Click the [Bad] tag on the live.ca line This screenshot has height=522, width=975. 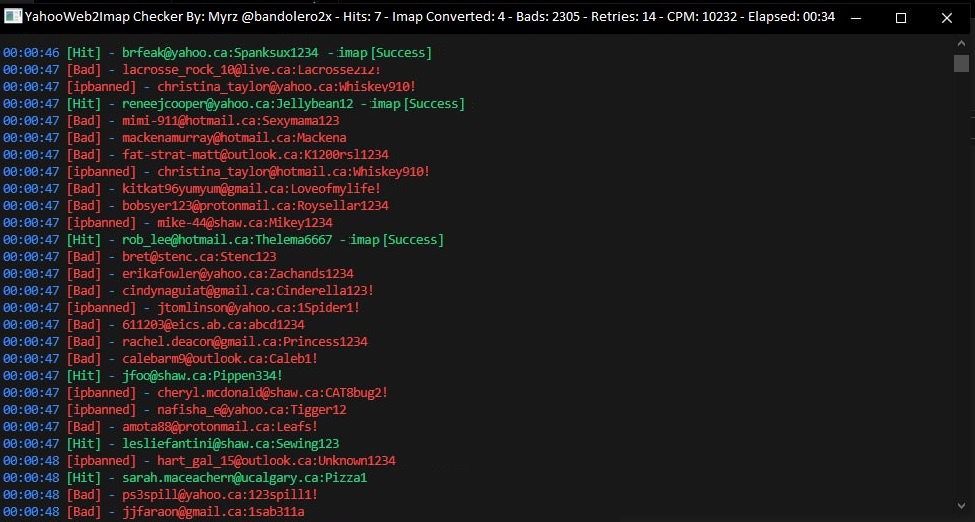(83, 70)
